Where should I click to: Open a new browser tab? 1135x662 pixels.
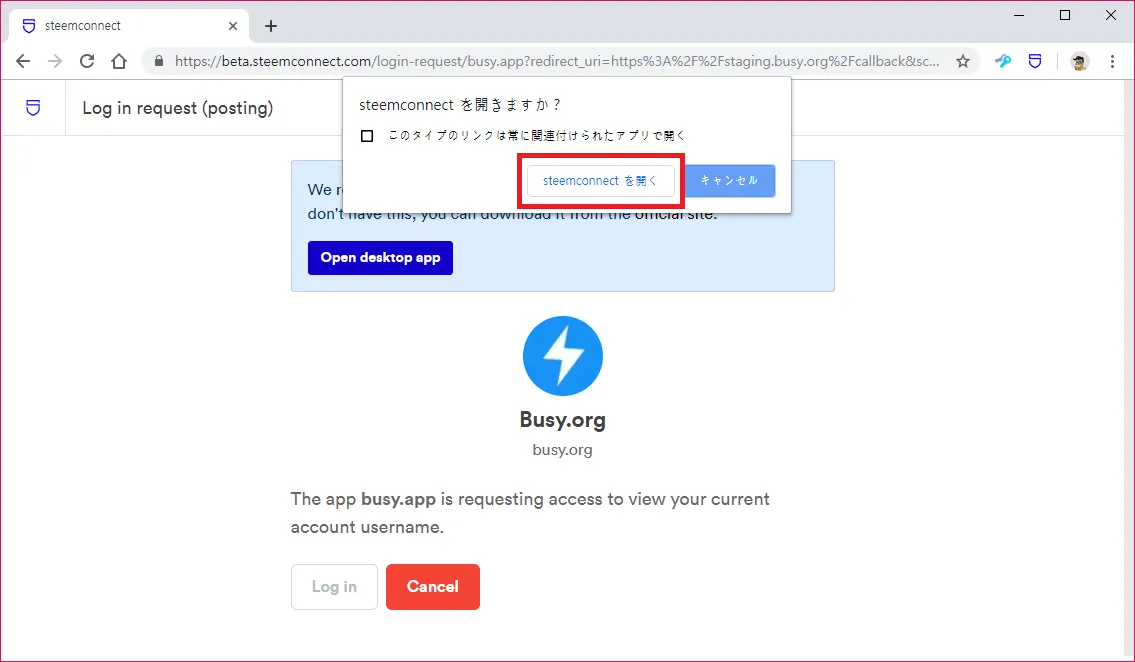pyautogui.click(x=271, y=26)
